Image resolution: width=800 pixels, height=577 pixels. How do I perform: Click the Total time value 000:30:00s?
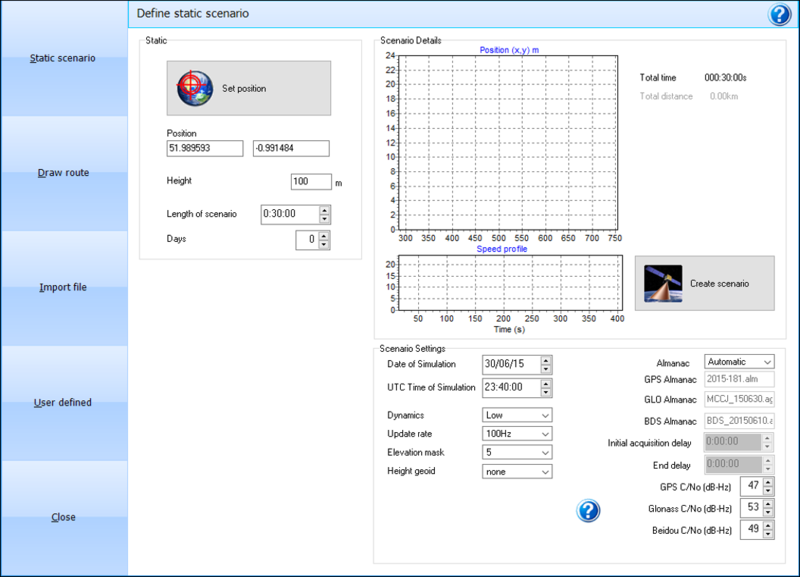point(726,78)
